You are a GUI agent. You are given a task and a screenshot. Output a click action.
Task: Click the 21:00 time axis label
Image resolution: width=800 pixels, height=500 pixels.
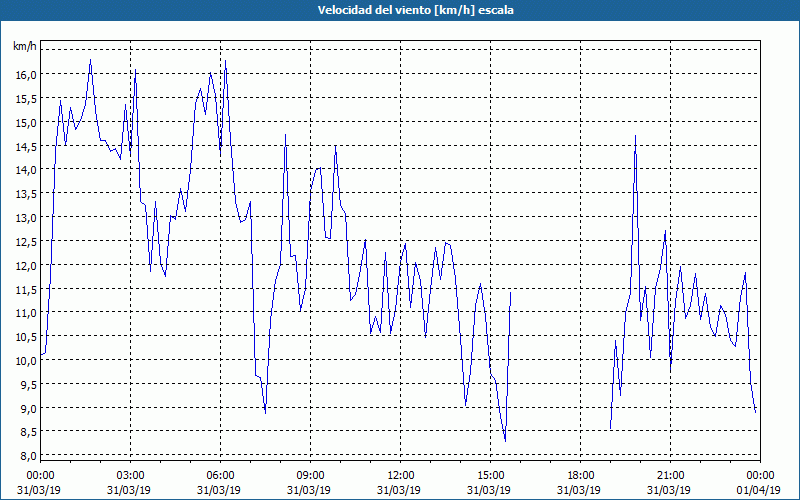(x=670, y=476)
